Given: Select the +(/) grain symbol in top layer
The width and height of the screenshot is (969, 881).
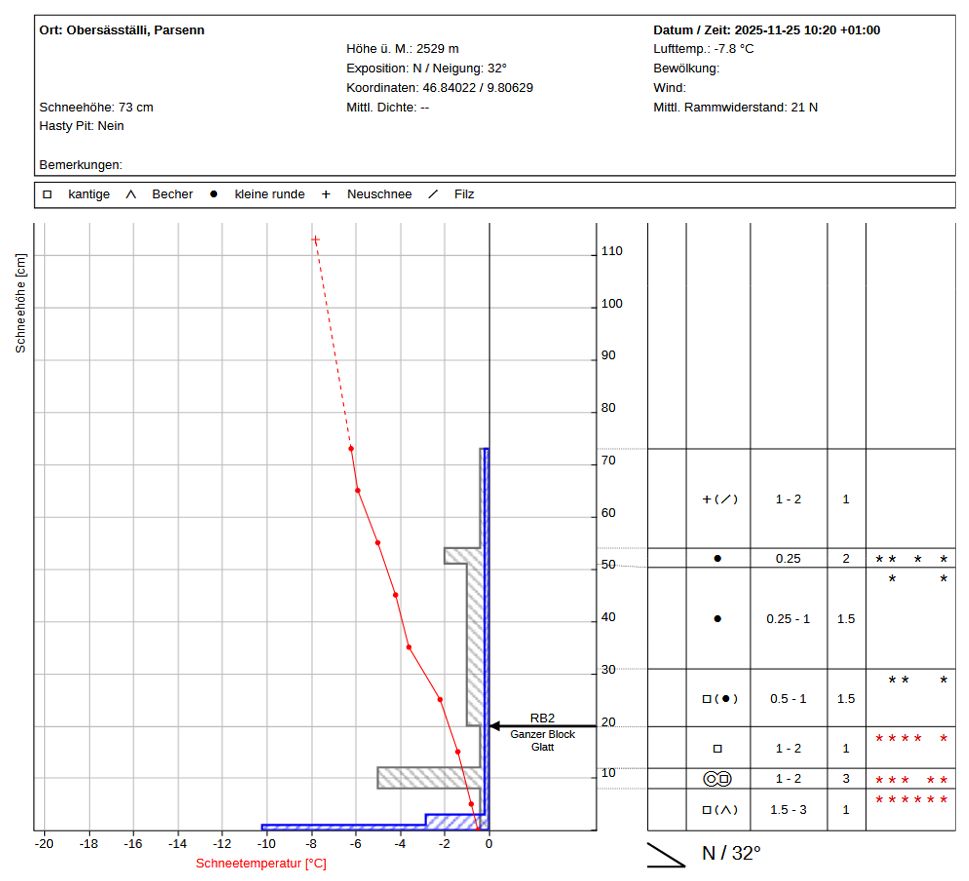Looking at the screenshot, I should [x=719, y=499].
